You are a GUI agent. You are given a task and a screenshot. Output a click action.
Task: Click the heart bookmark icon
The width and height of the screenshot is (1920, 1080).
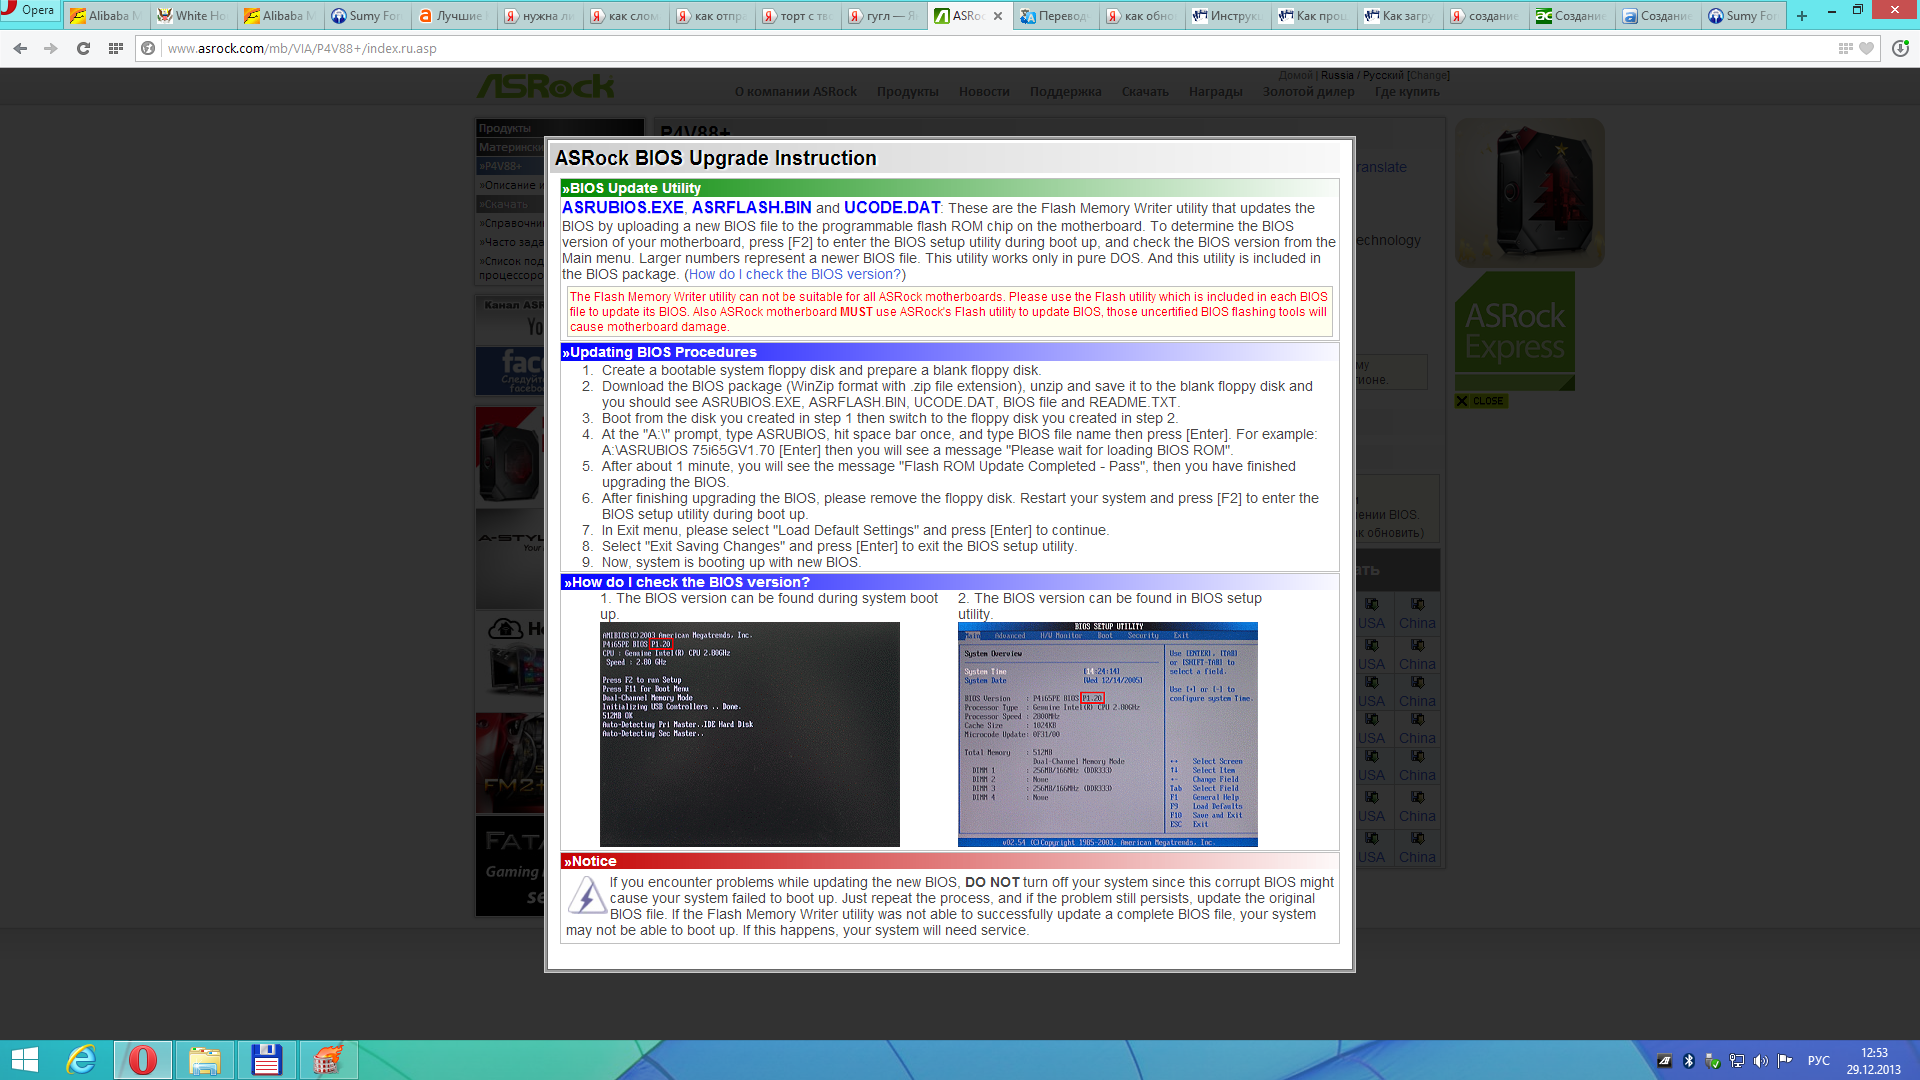click(1866, 48)
